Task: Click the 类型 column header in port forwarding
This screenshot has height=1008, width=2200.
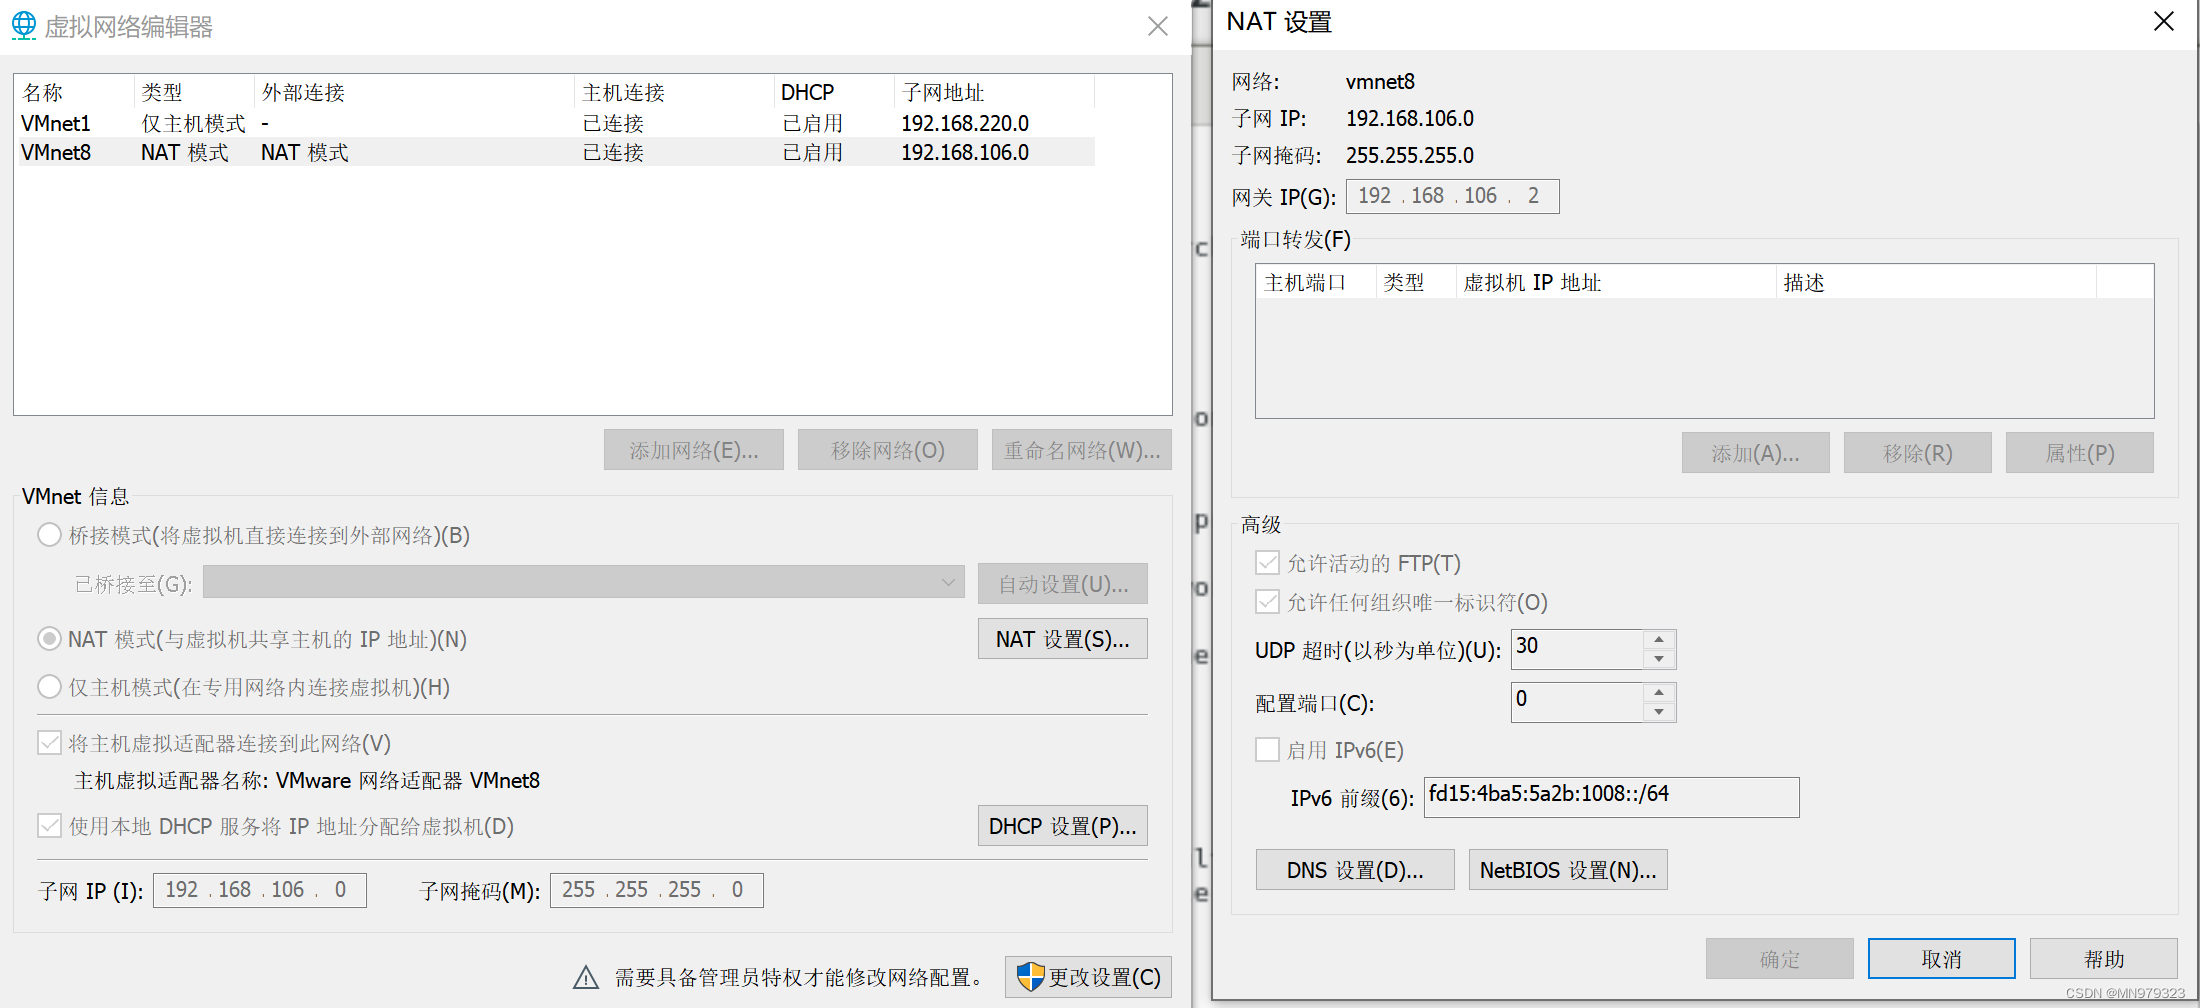Action: coord(1416,282)
